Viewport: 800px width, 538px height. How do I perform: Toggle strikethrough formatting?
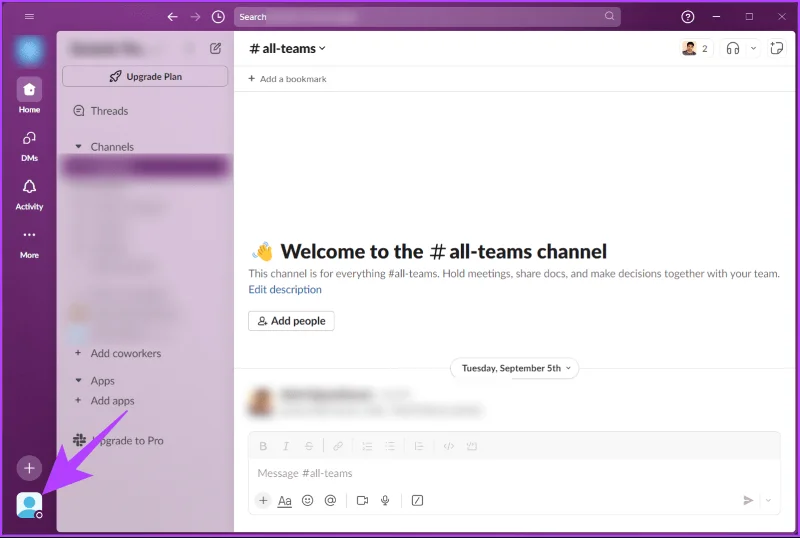309,446
